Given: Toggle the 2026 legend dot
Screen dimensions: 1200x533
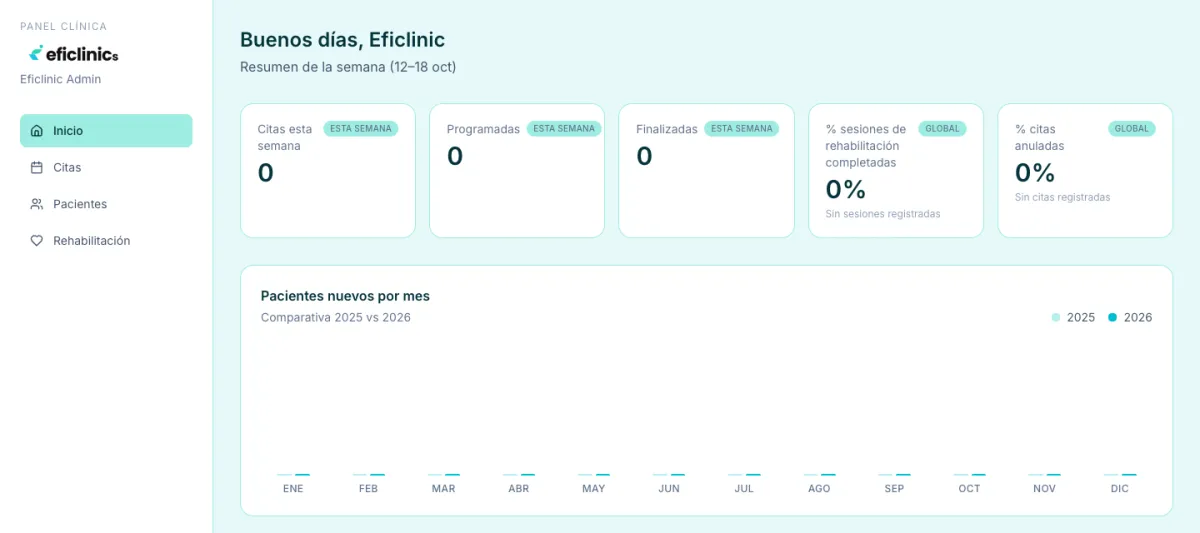Looking at the screenshot, I should tap(1113, 317).
